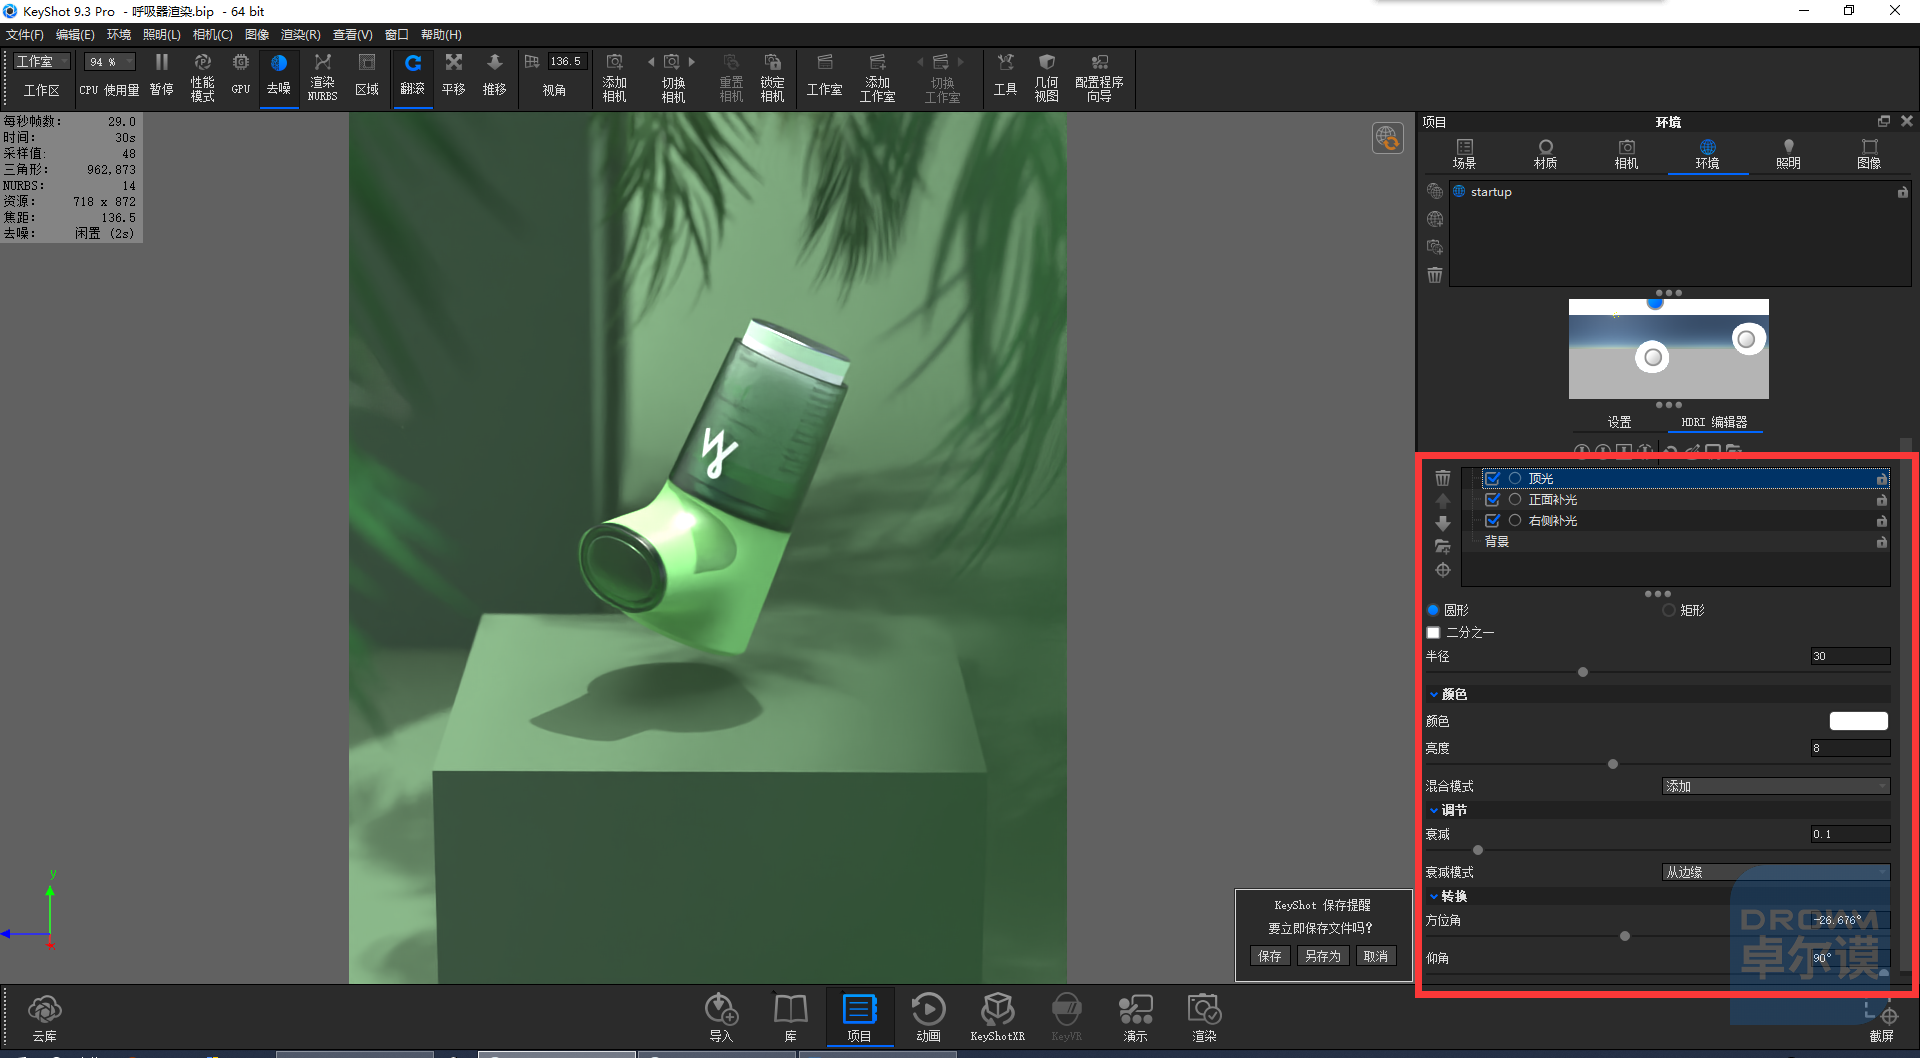Viewport: 1920px width, 1058px height.
Task: Open the 混合模式 blend mode dropdown
Action: pyautogui.click(x=1776, y=787)
